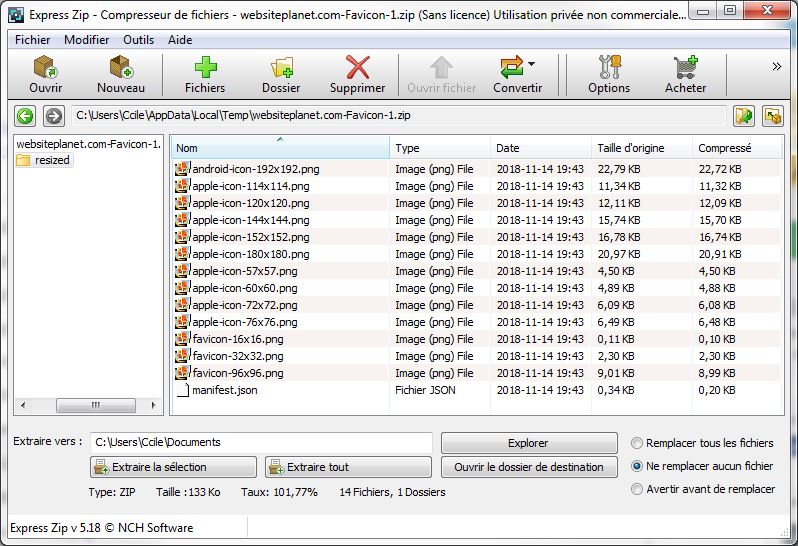
Task: Add files using the Fichiers icon
Action: tap(205, 68)
